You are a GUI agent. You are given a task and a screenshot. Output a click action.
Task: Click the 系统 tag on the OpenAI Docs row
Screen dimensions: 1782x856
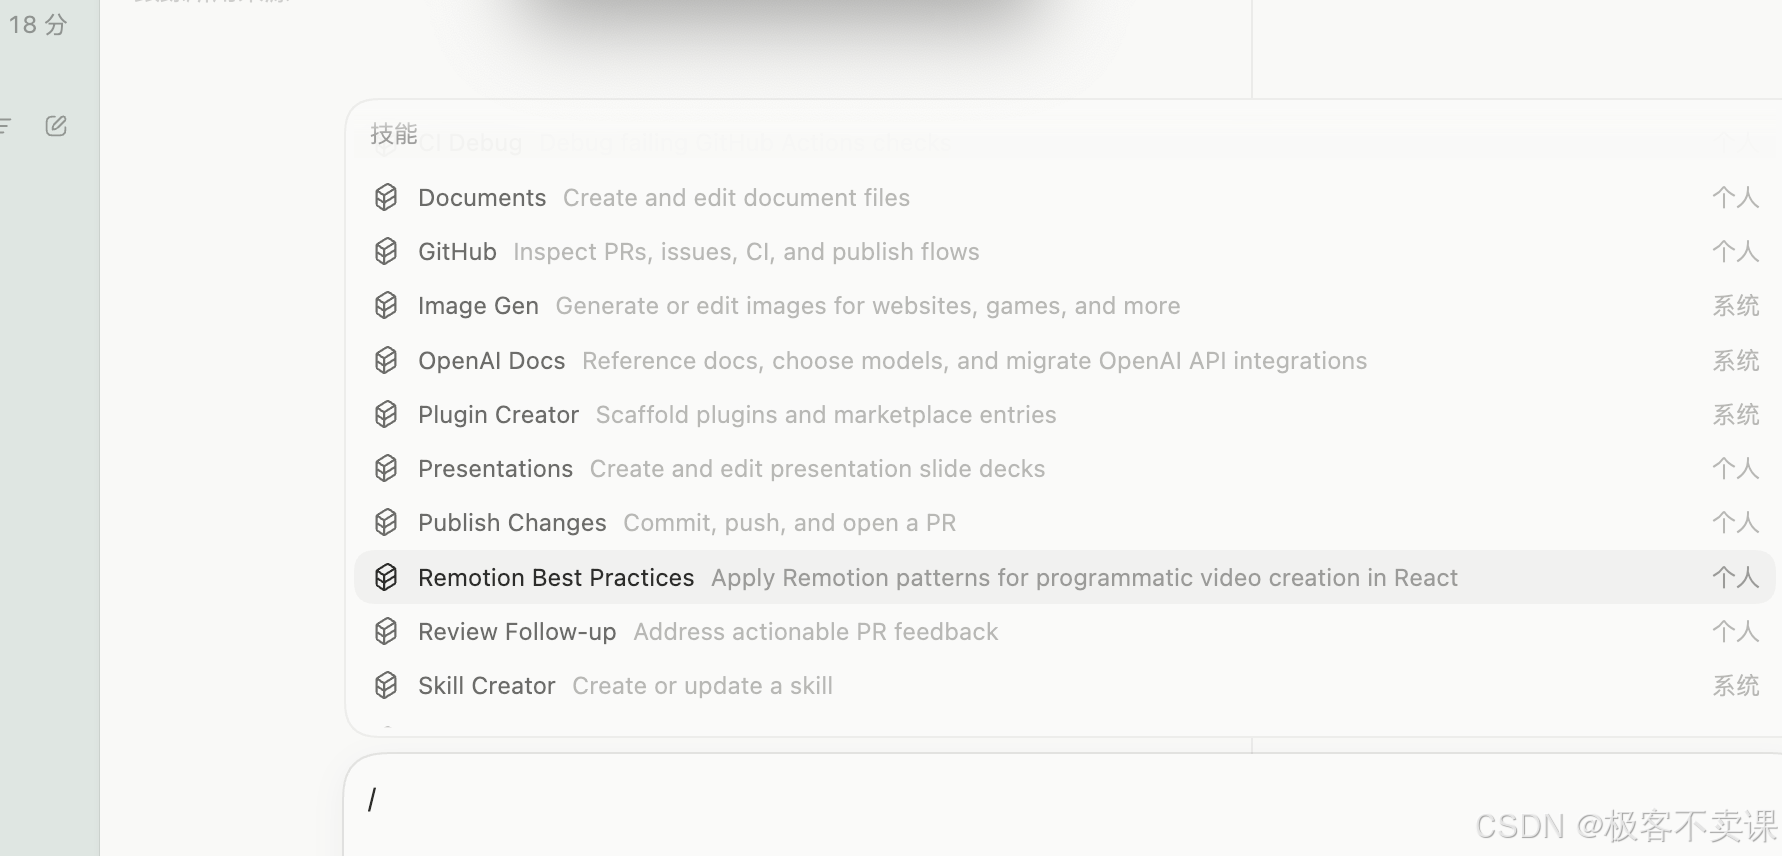1735,360
